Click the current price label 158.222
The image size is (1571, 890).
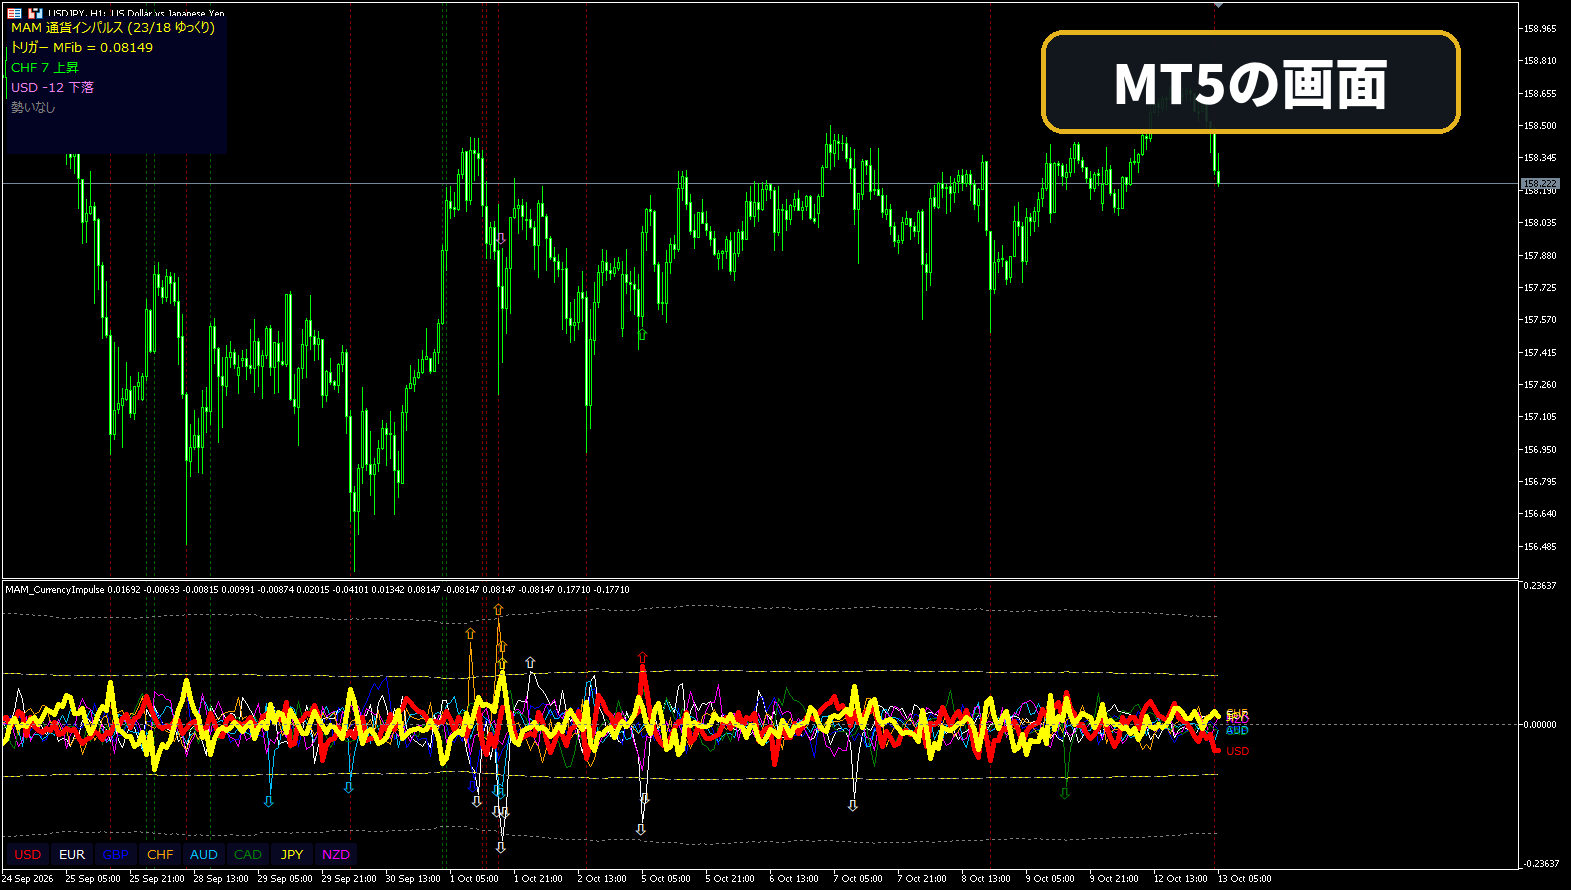1540,184
